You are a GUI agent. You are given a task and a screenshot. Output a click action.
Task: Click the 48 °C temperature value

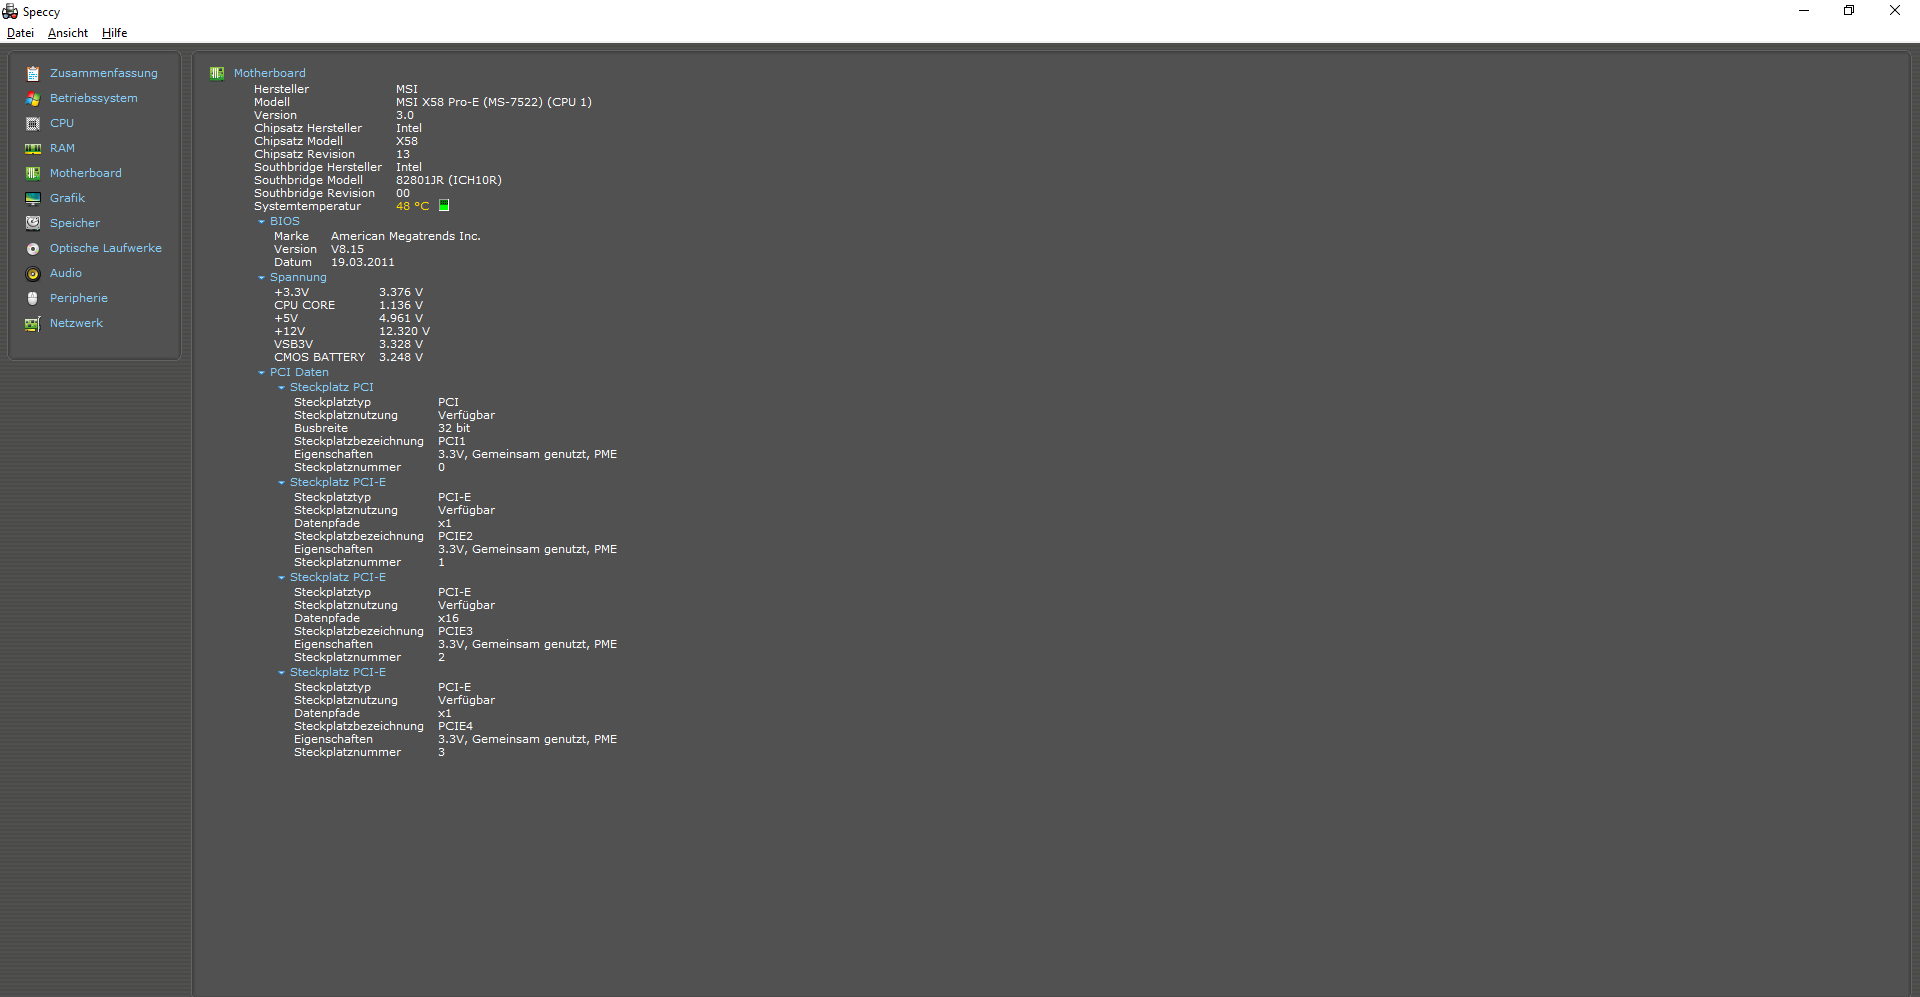coord(412,206)
